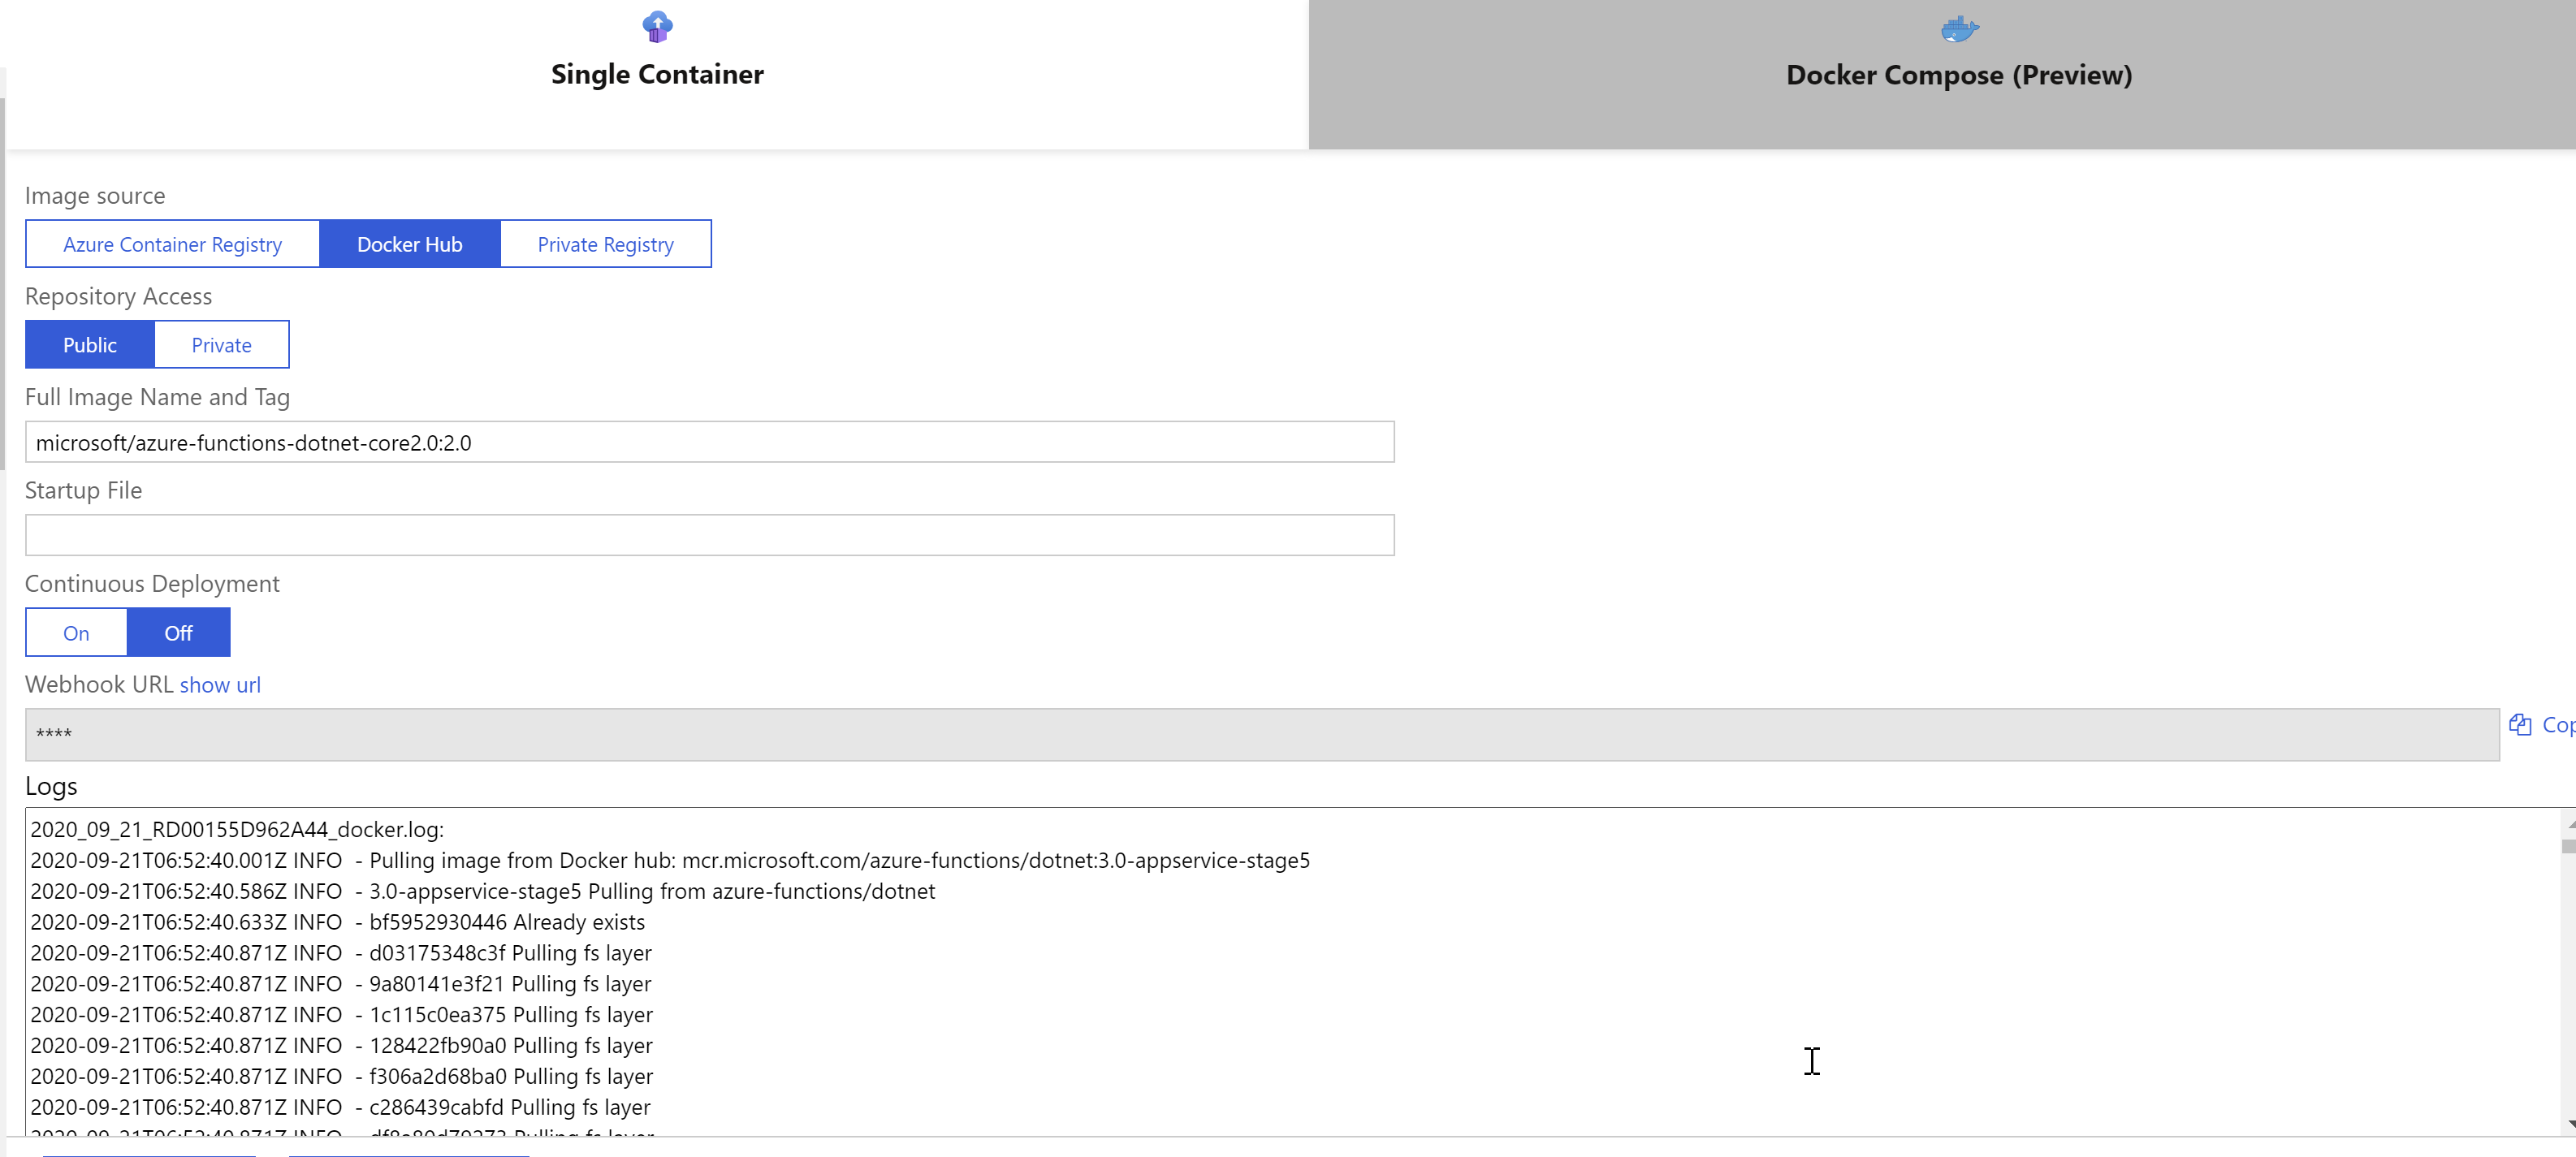Select Azure Container Registry as image source
Image resolution: width=2576 pixels, height=1157 pixels.
tap(171, 243)
